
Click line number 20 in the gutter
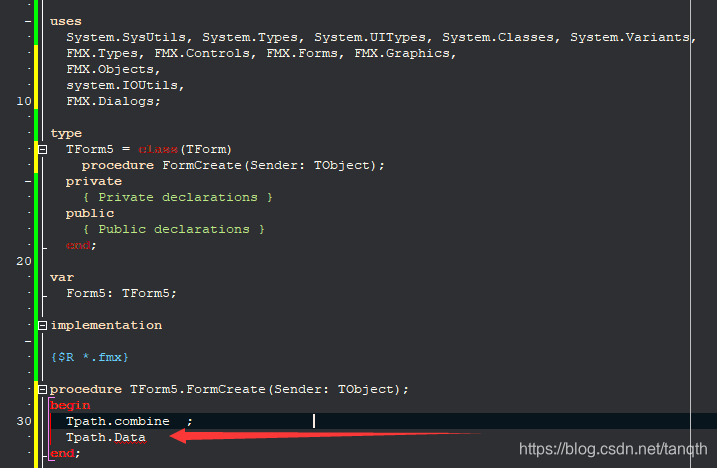pos(24,262)
